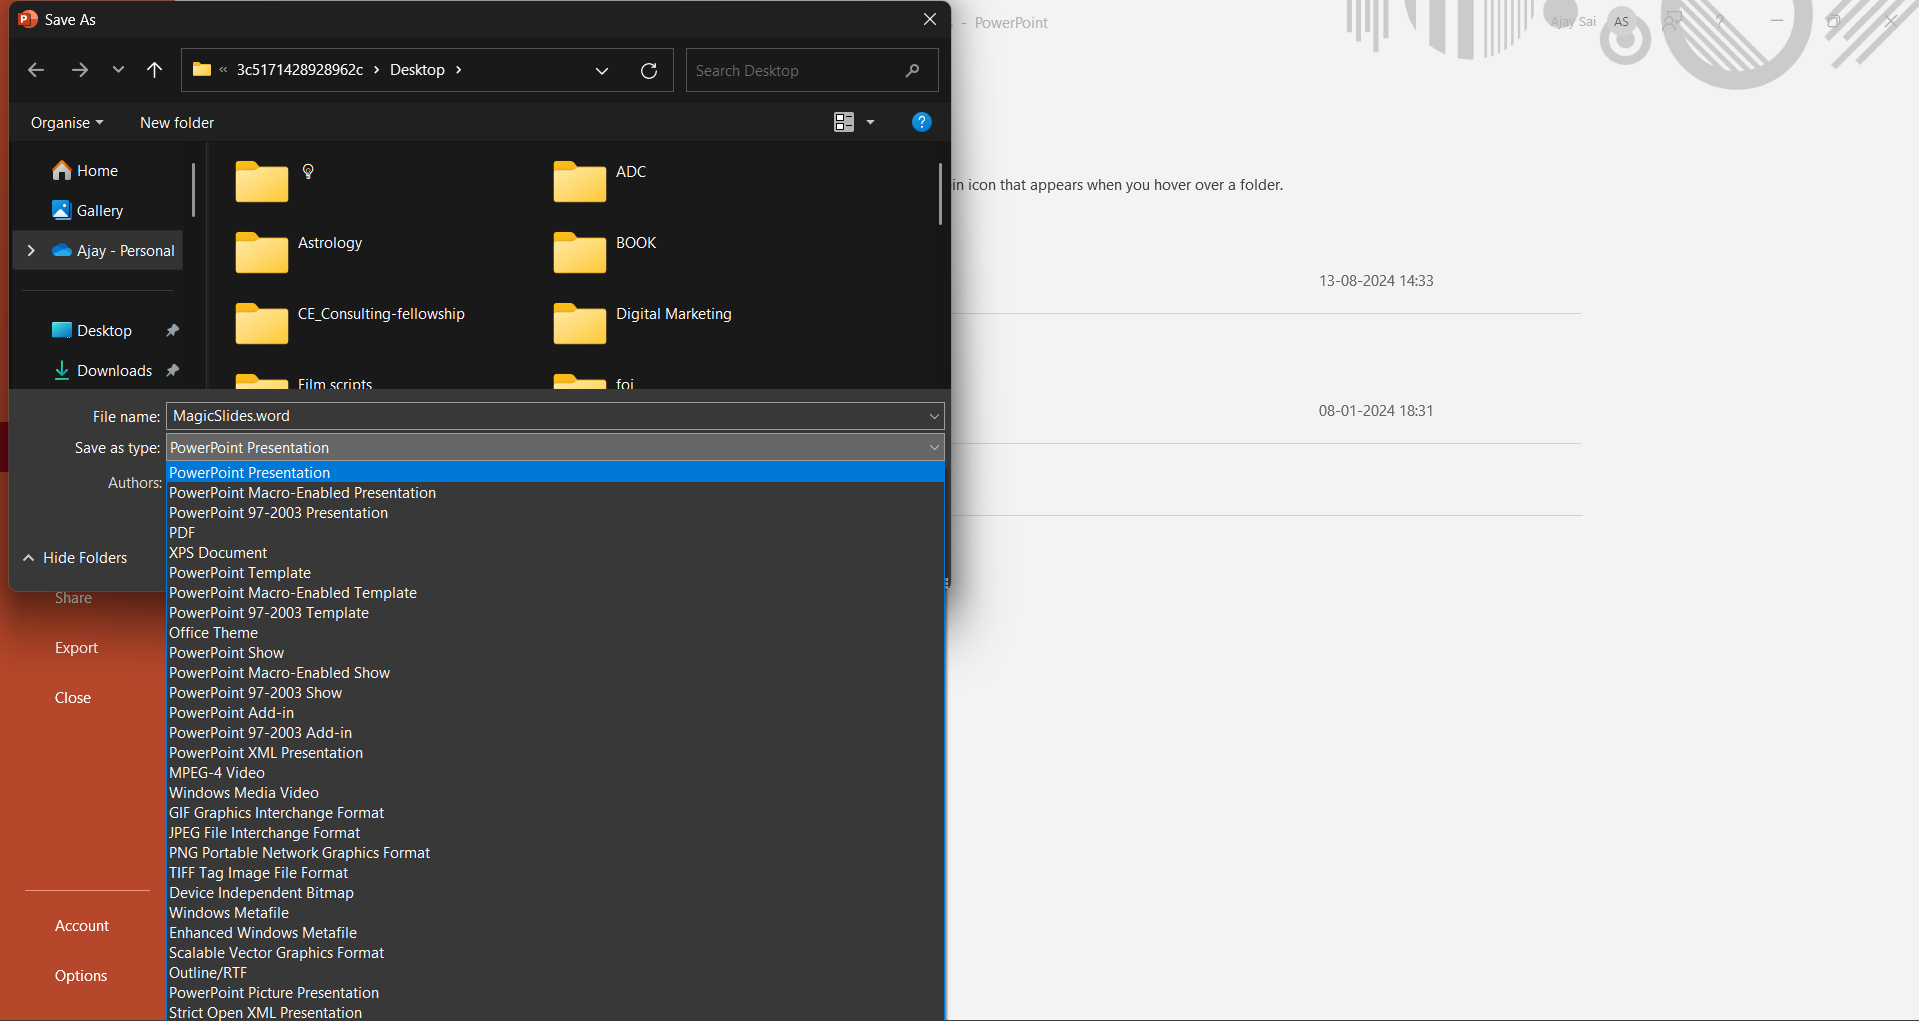The image size is (1919, 1021).
Task: Select the Astrology folder
Action: pos(299,251)
